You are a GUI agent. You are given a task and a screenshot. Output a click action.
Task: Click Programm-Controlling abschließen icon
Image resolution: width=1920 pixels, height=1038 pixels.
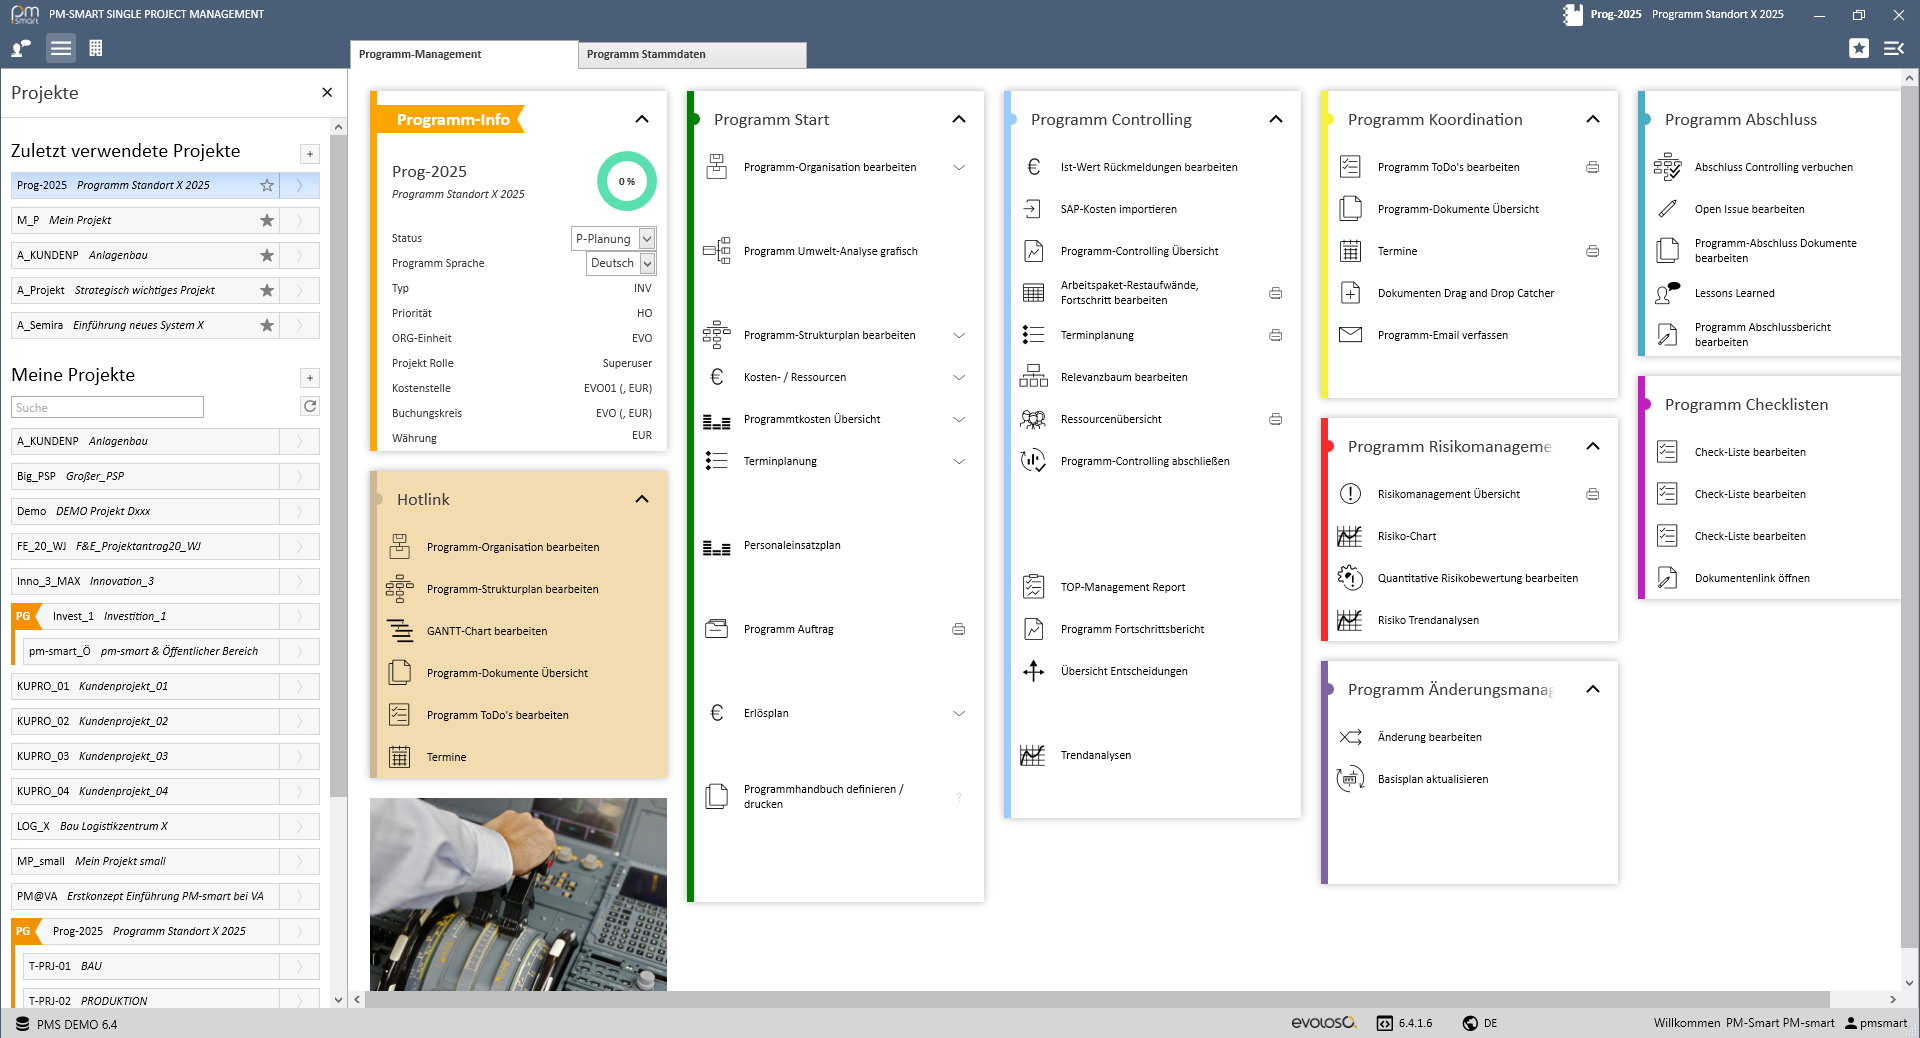(1033, 461)
